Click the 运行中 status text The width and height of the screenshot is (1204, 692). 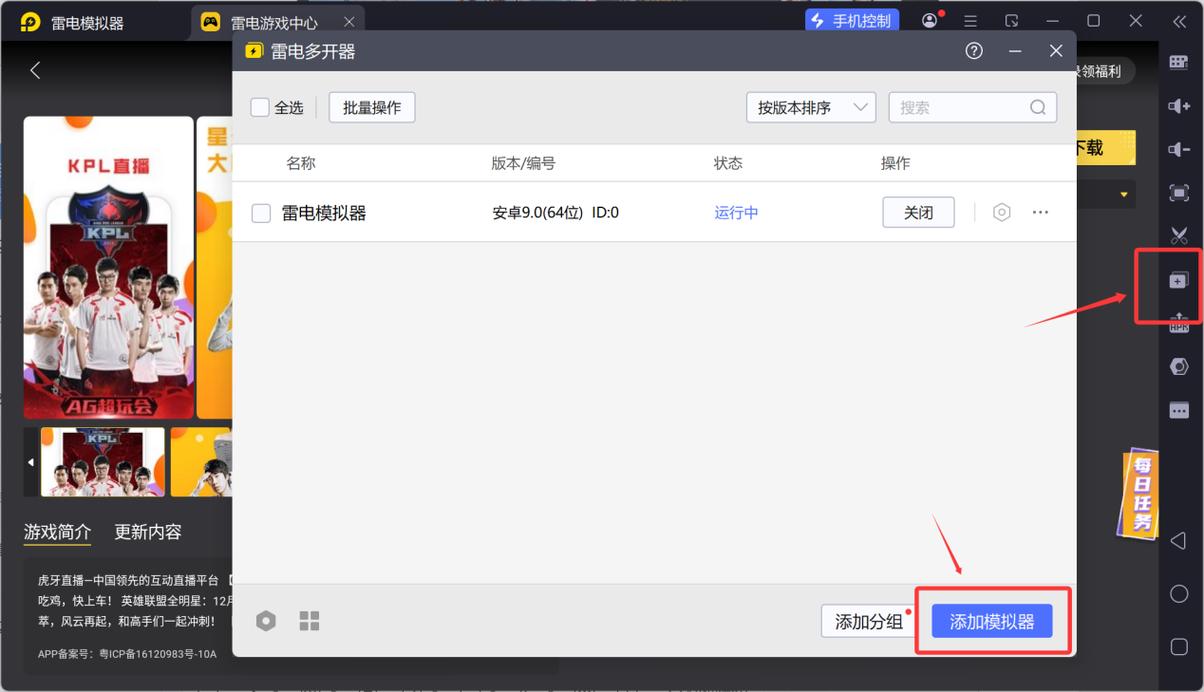736,212
